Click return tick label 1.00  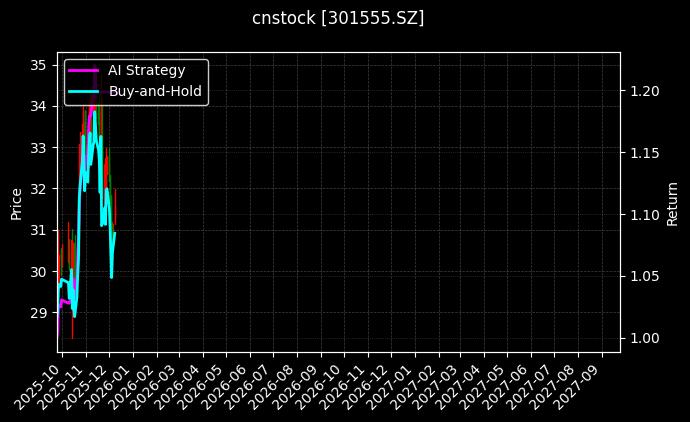point(645,338)
